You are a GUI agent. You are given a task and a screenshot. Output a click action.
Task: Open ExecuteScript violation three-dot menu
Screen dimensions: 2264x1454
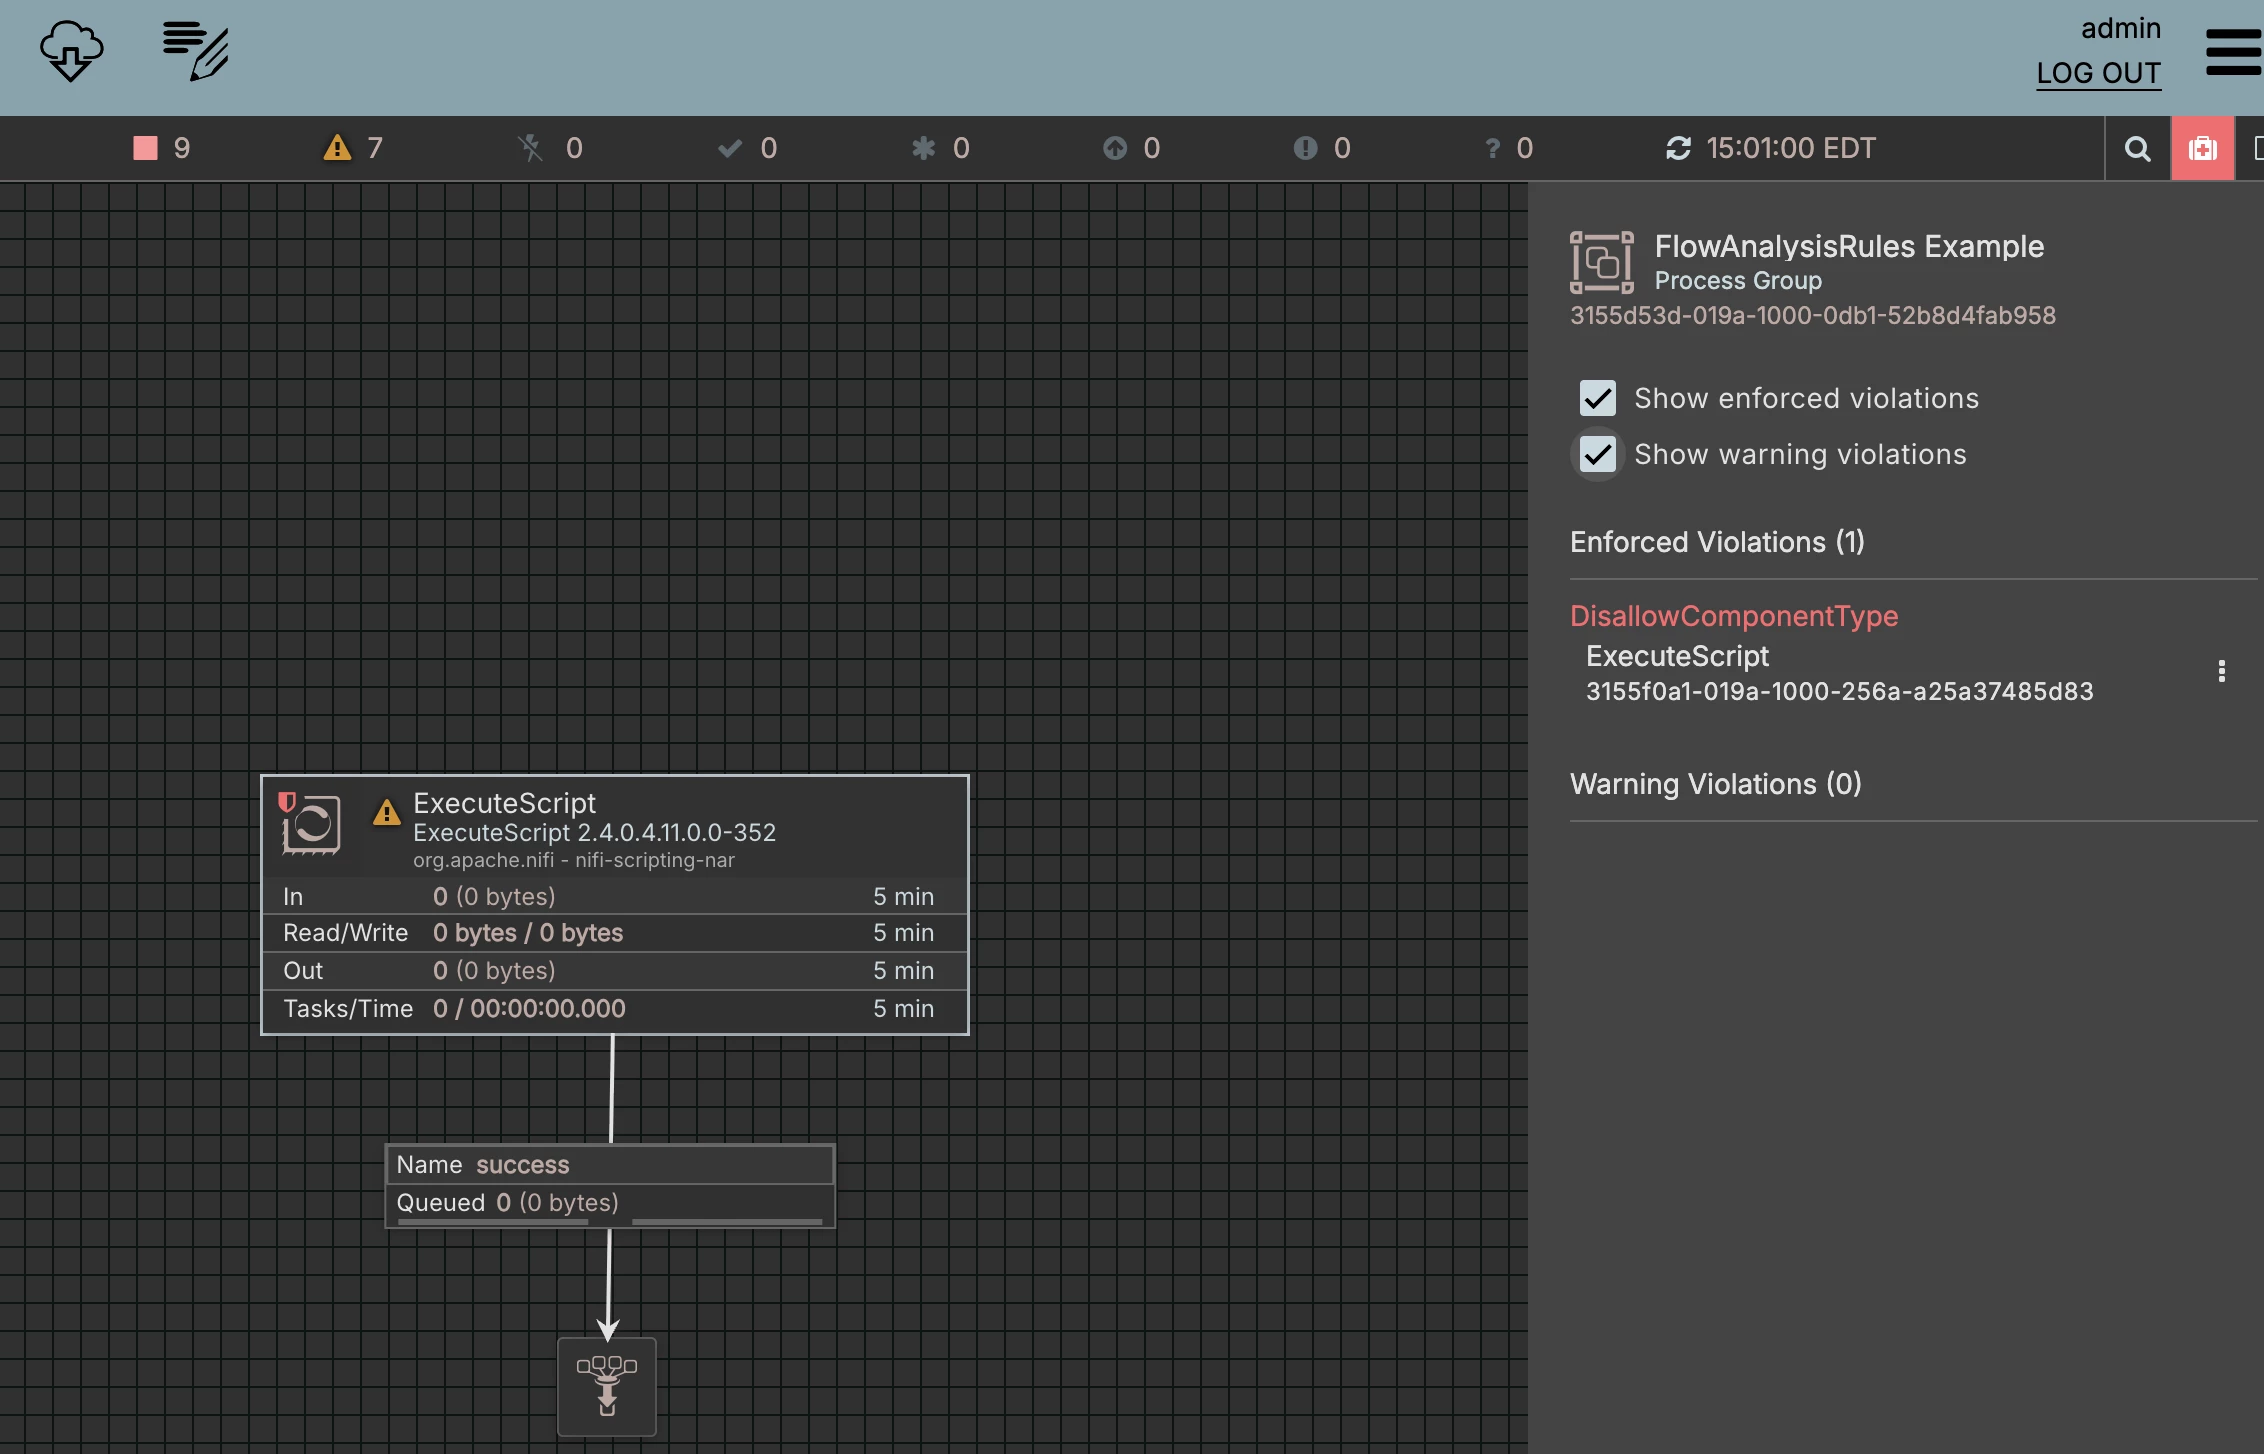pos(2221,671)
